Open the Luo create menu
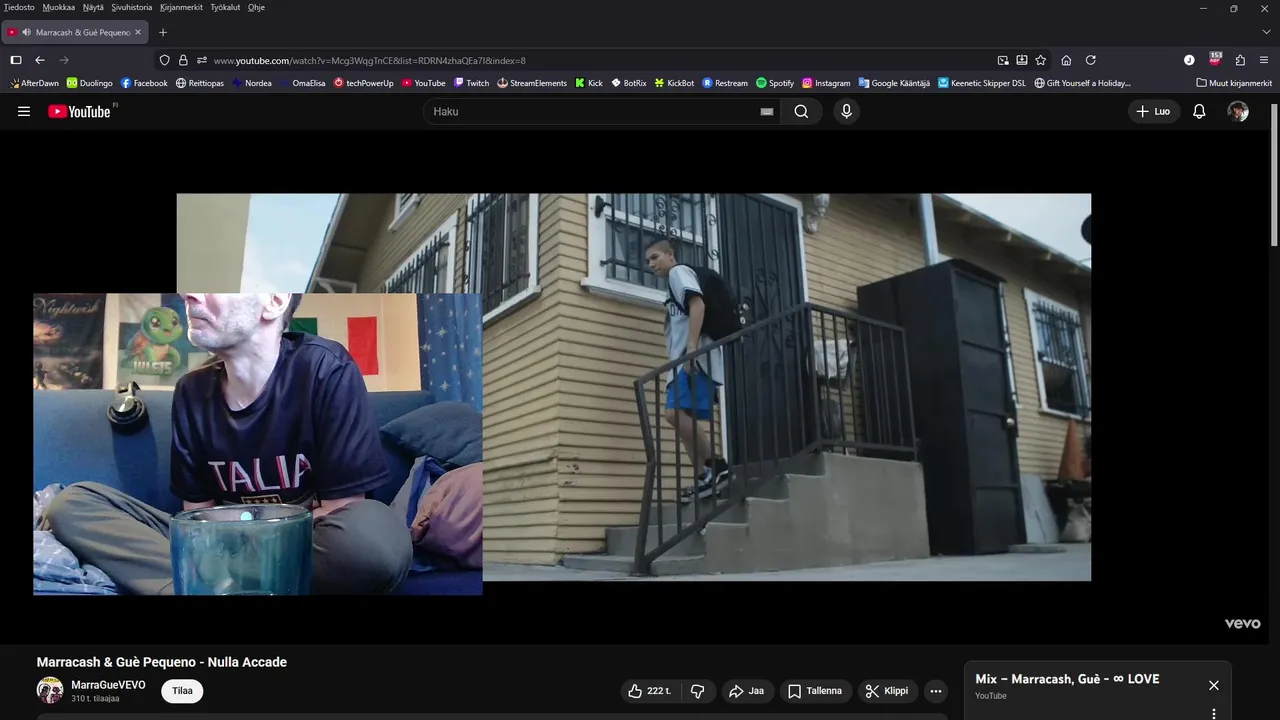This screenshot has width=1280, height=720. pyautogui.click(x=1154, y=111)
